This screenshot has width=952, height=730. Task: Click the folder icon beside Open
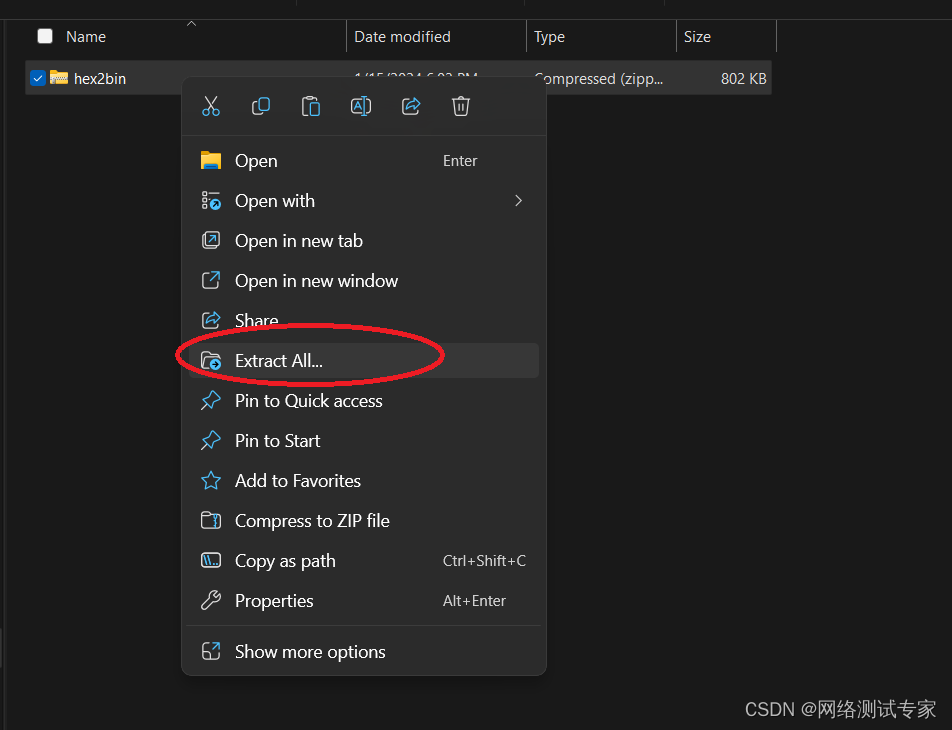pos(211,160)
